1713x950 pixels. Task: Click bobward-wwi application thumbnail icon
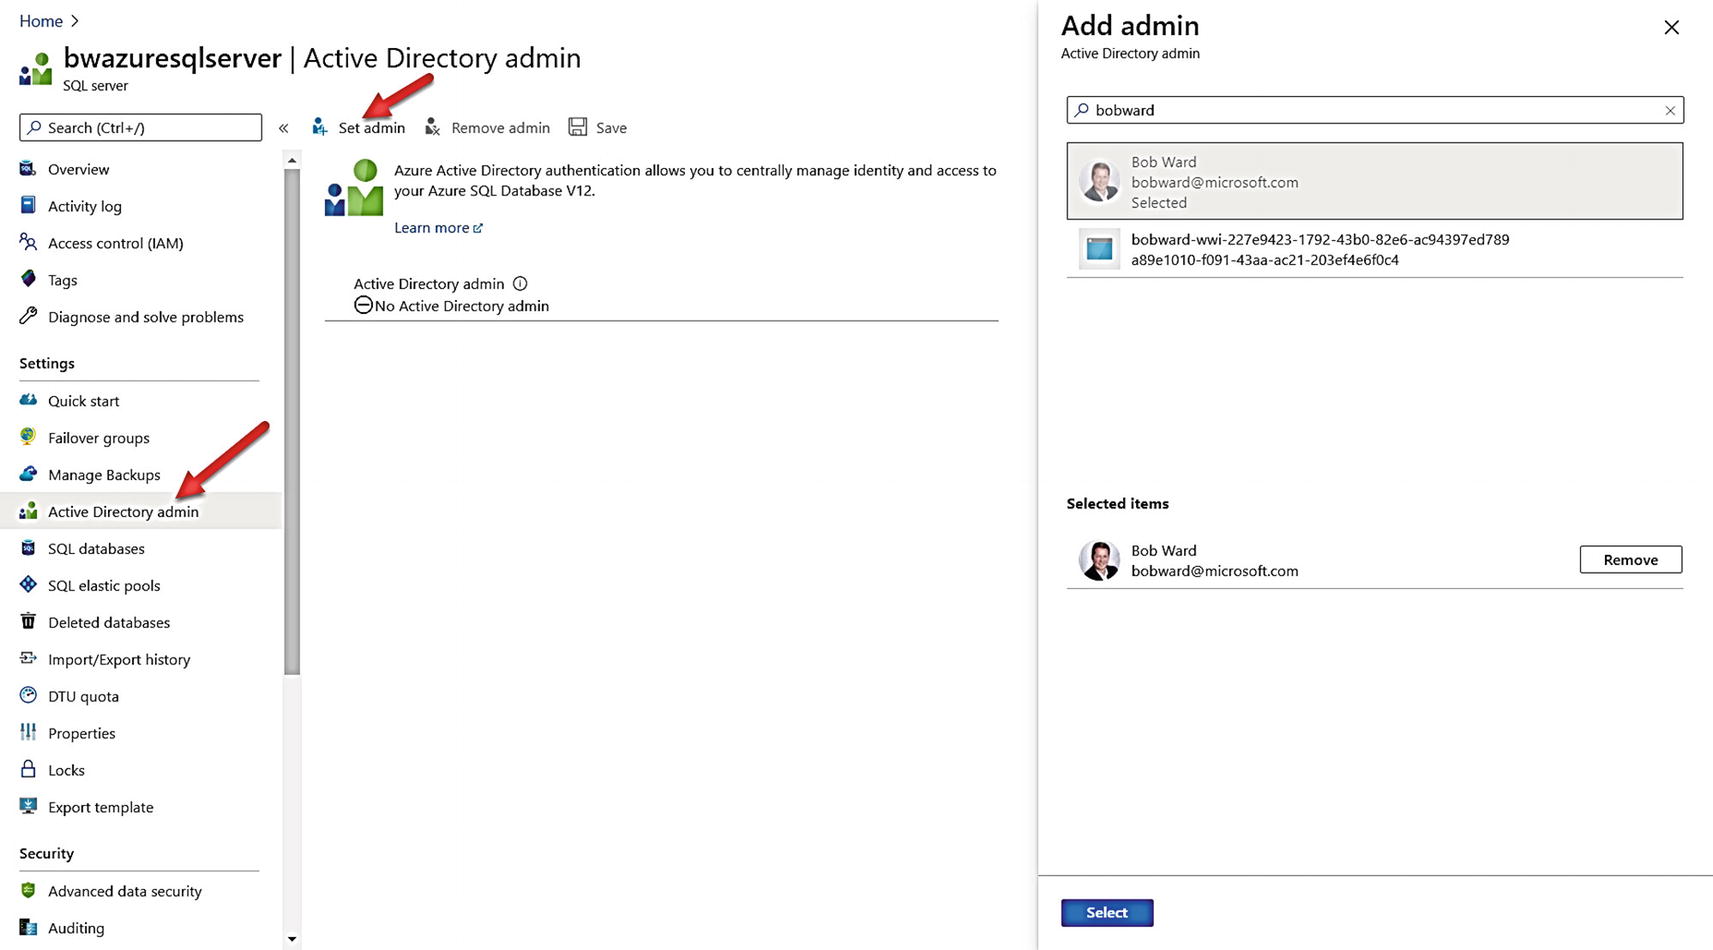pyautogui.click(x=1099, y=249)
